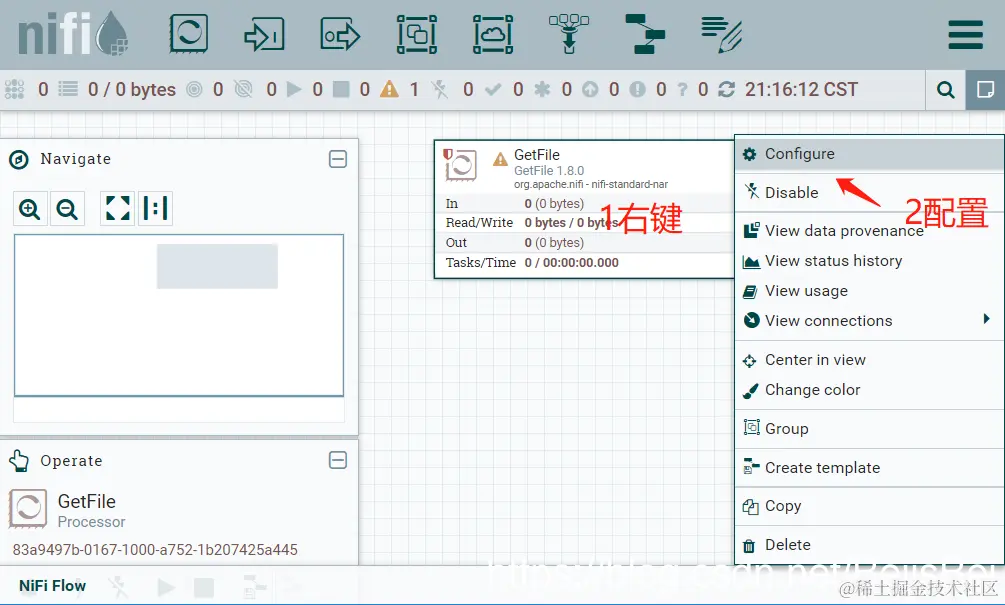
Task: Choose Disable from the context menu
Action: click(869, 192)
